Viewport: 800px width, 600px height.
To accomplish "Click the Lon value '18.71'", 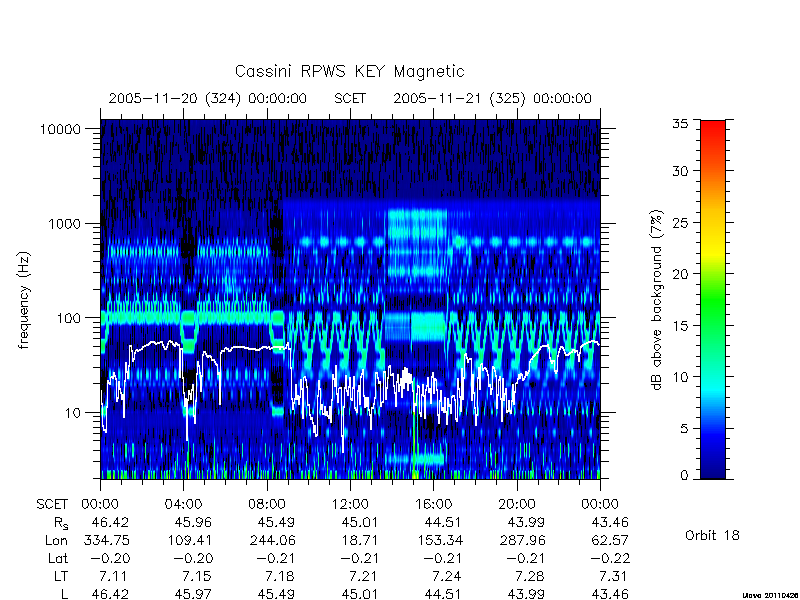I will pyautogui.click(x=359, y=540).
